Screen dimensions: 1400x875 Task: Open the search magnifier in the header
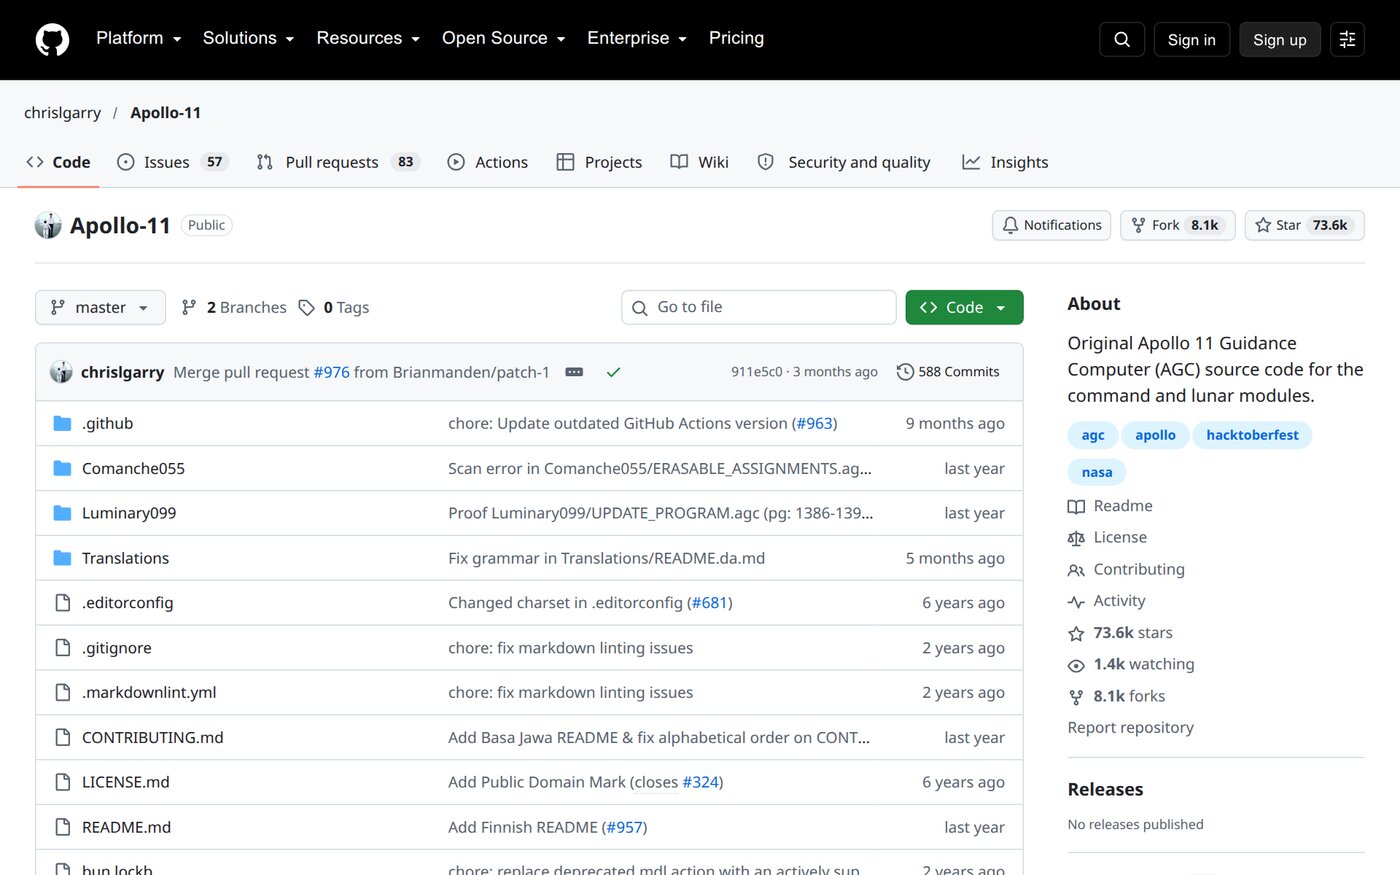[1122, 39]
